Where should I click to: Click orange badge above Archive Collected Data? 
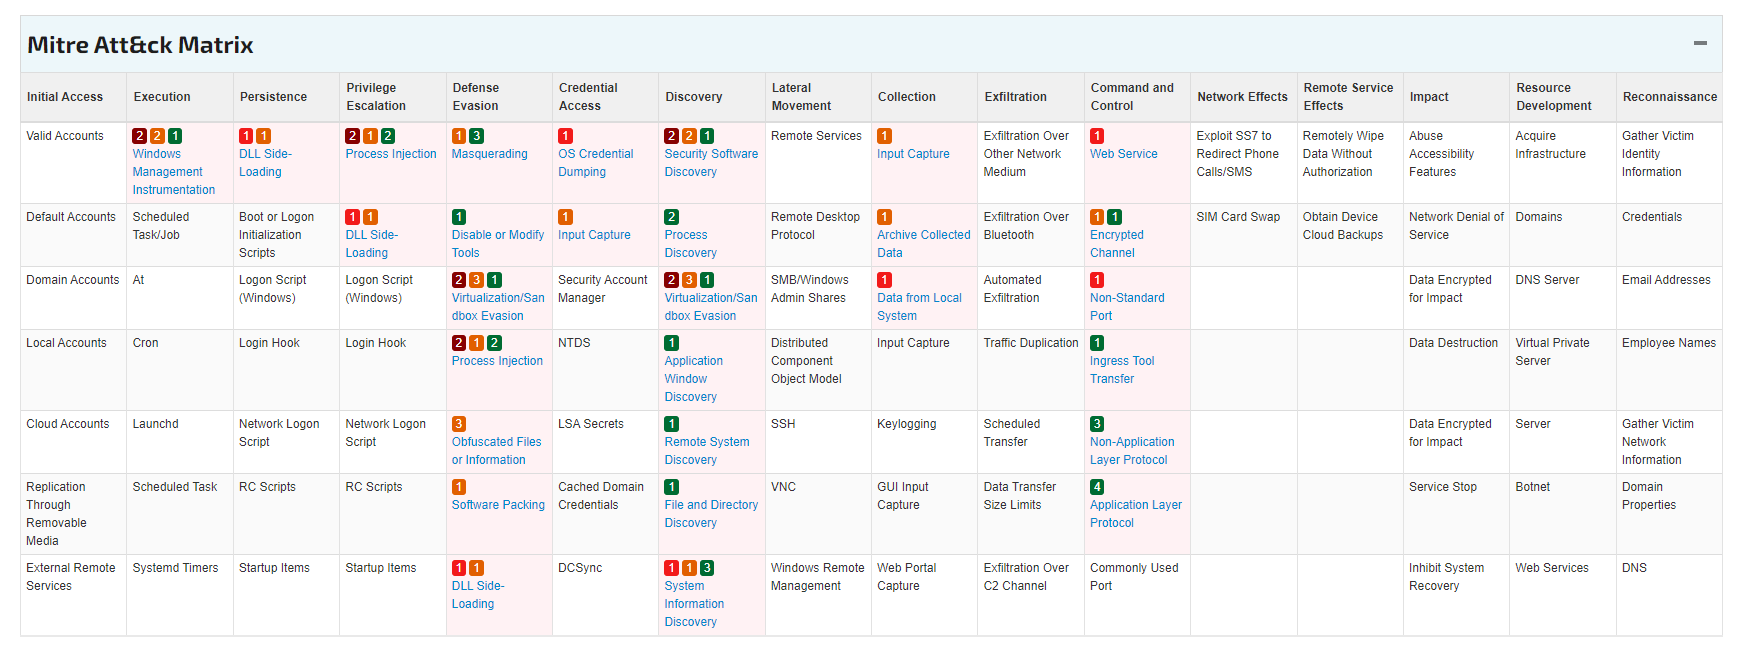(x=884, y=217)
